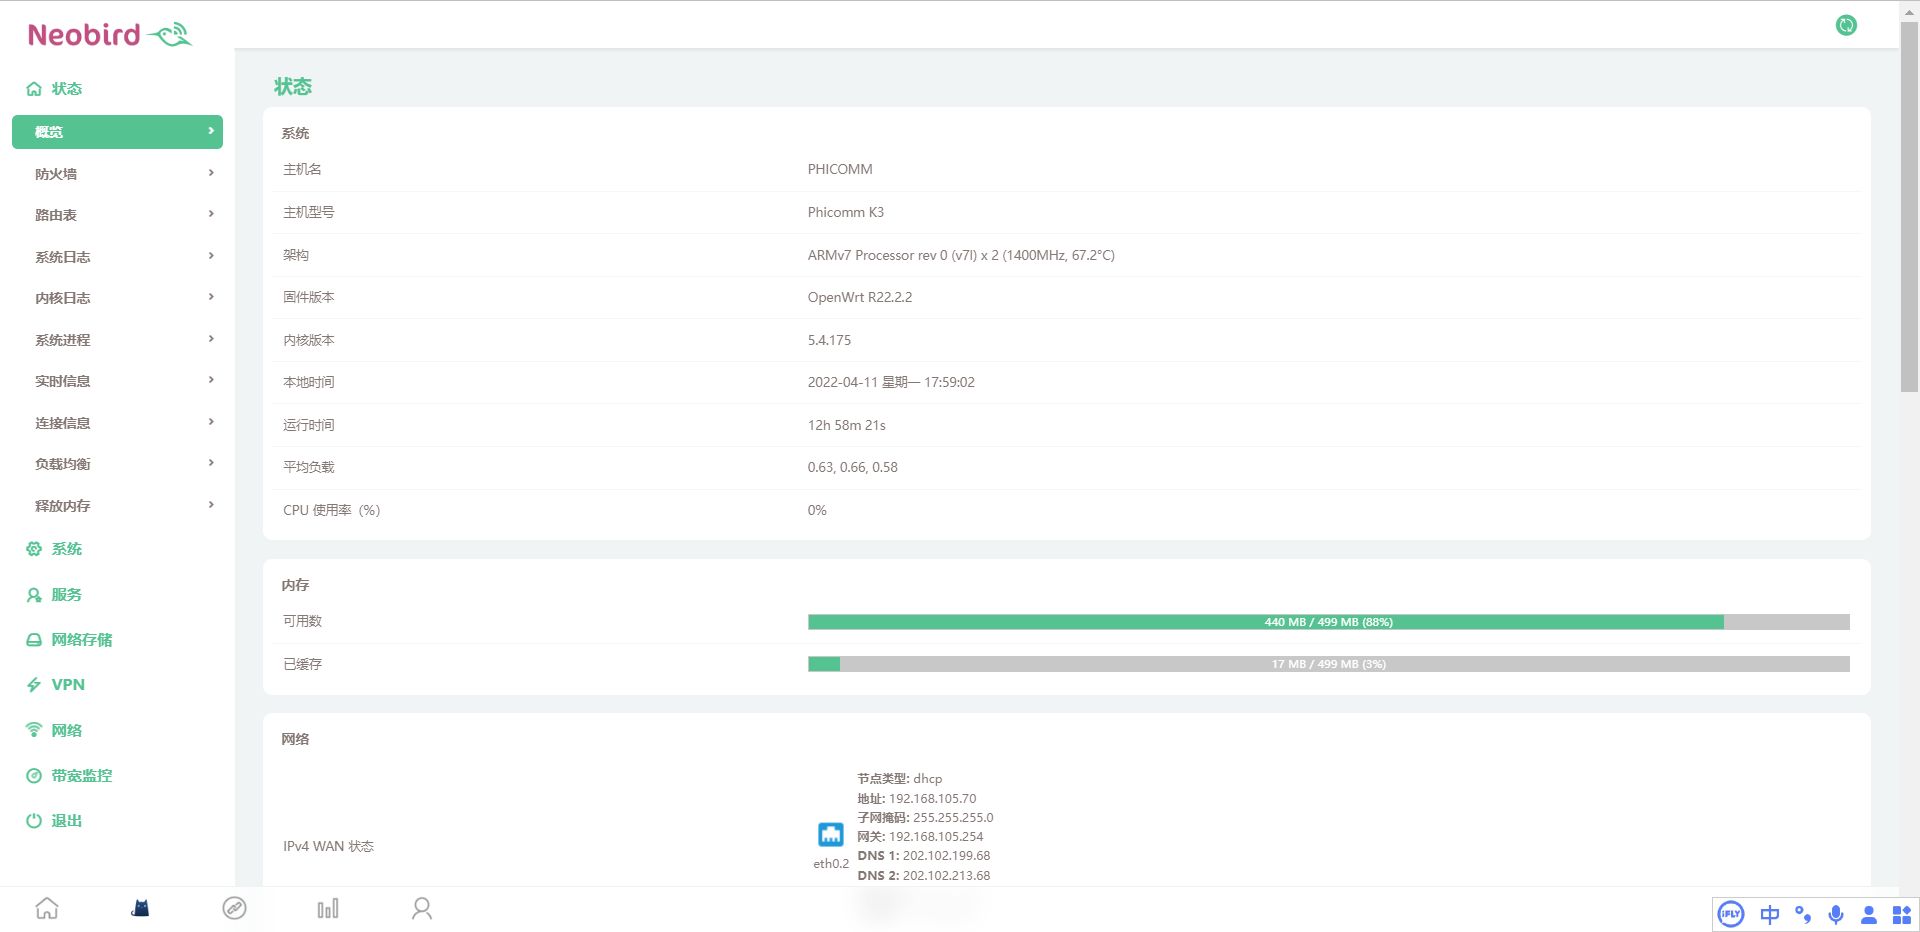This screenshot has height=932, width=1920.
Task: Expand the 释放内存 chevron arrow
Action: pyautogui.click(x=211, y=505)
